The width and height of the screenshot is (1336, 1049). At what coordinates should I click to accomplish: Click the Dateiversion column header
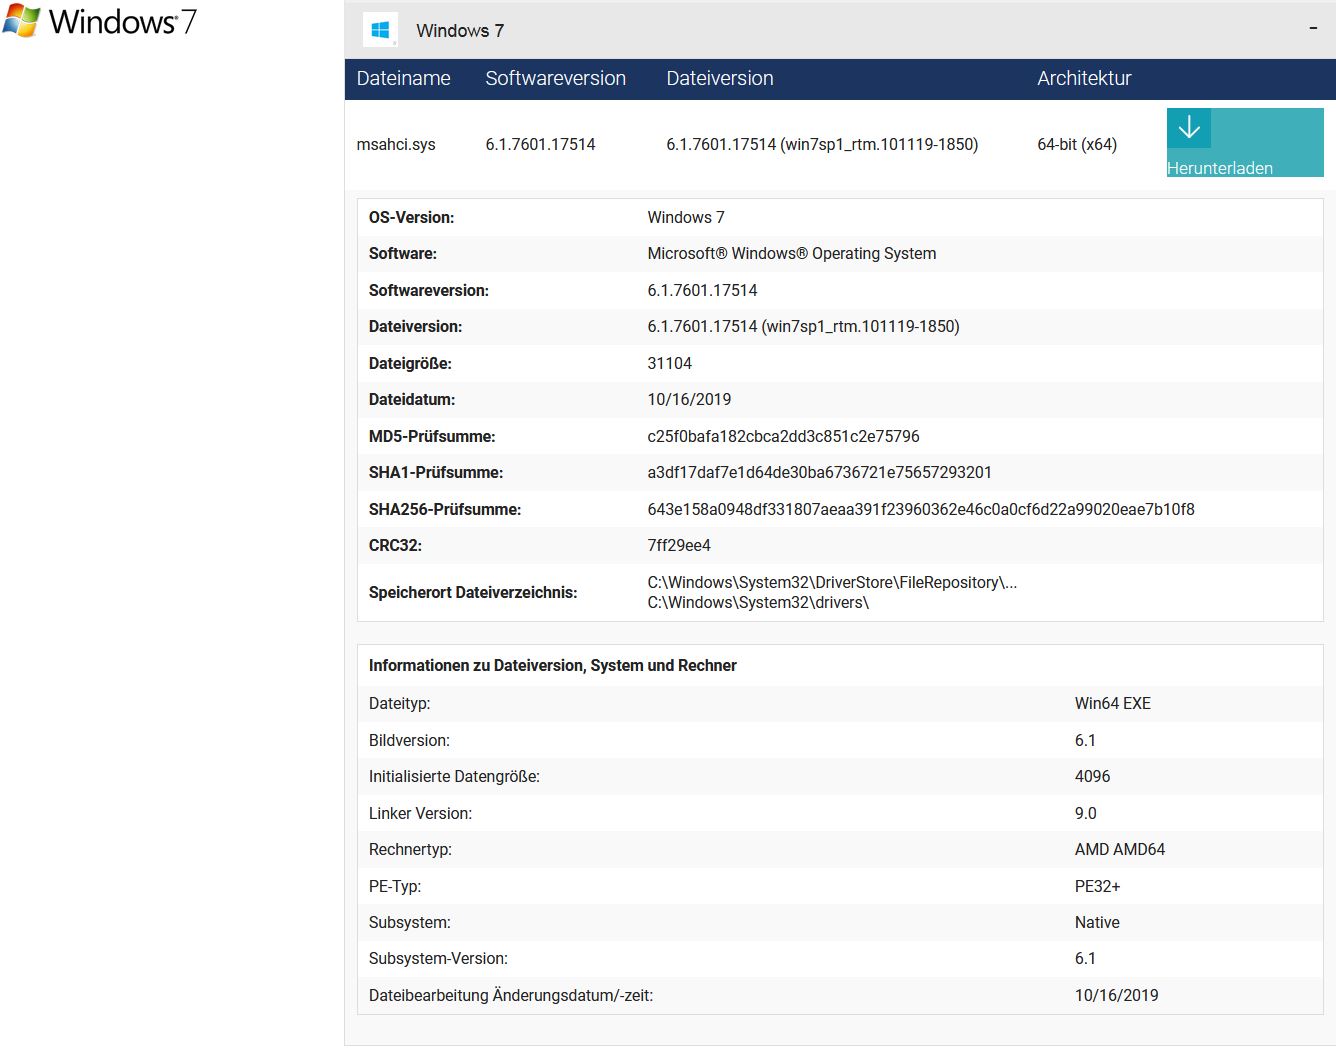pos(720,78)
